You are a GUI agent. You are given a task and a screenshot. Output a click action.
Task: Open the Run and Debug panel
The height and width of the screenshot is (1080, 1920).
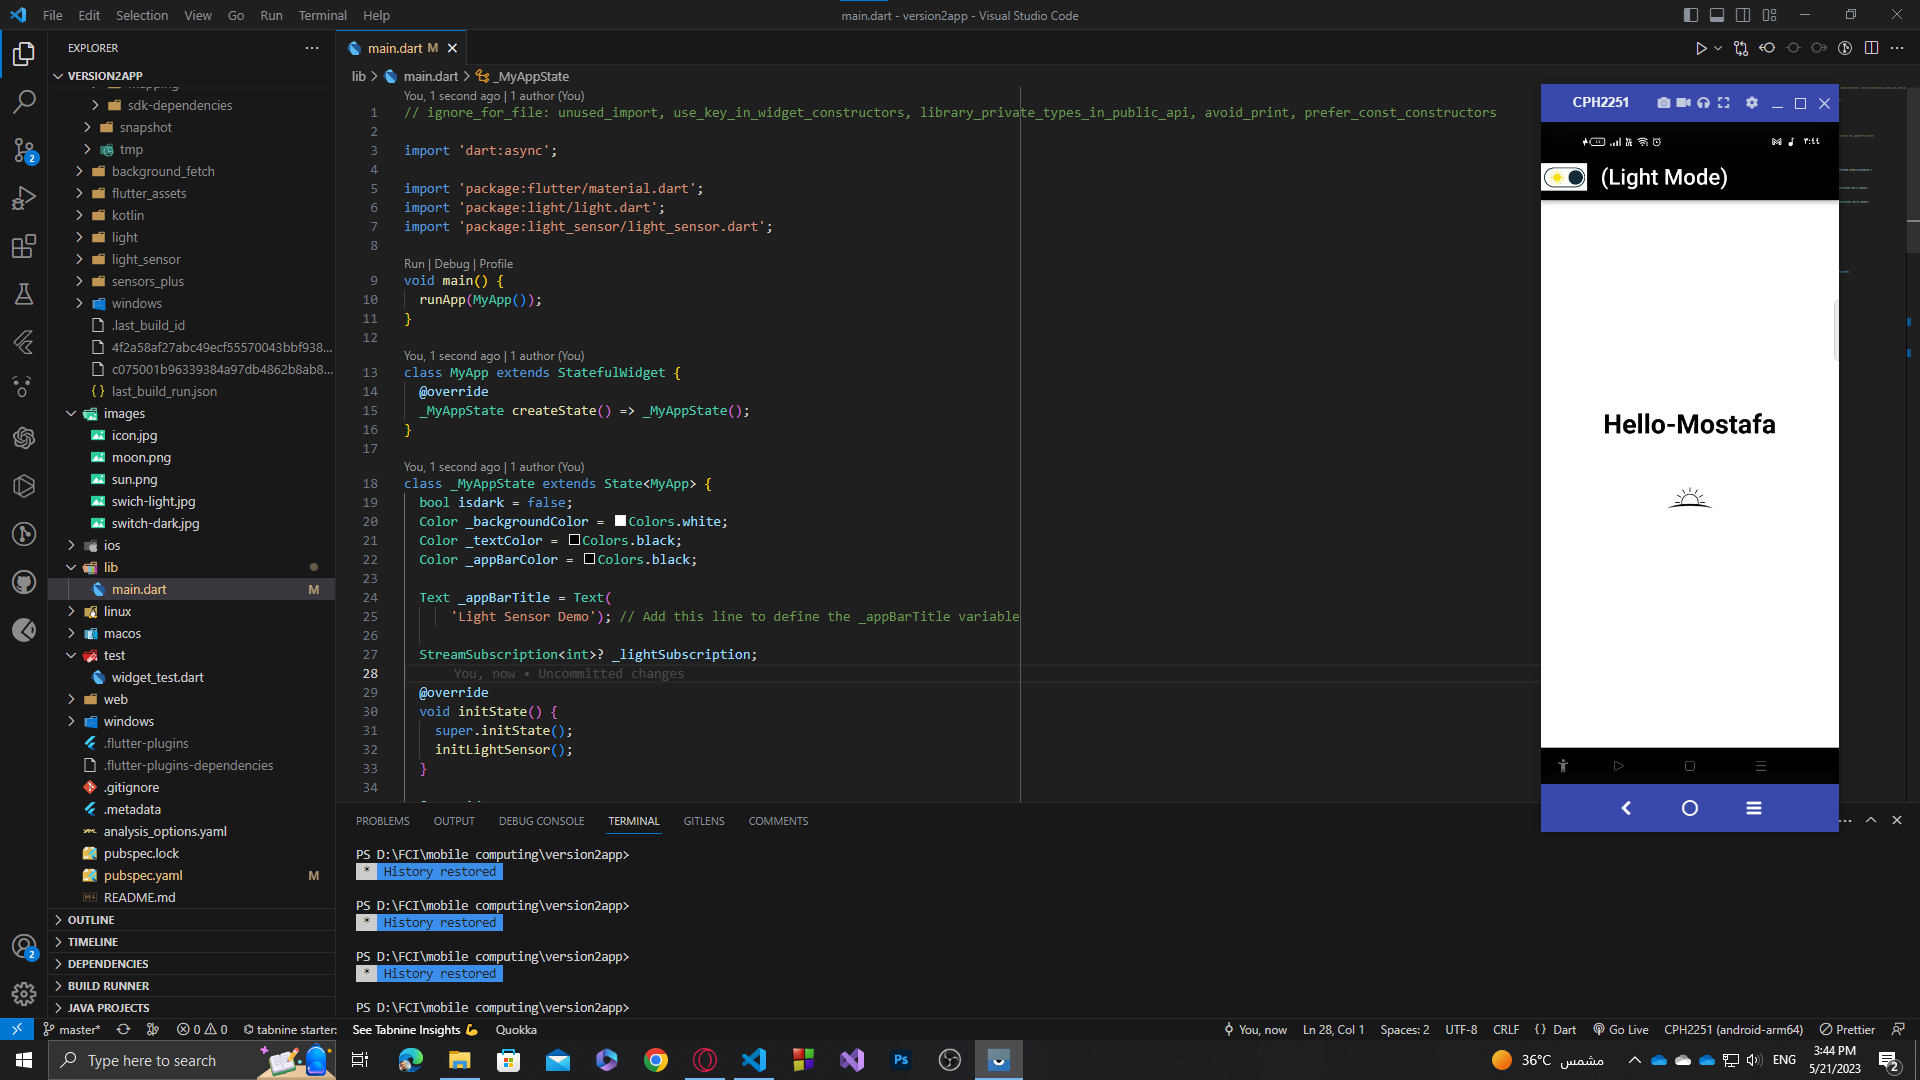point(24,198)
